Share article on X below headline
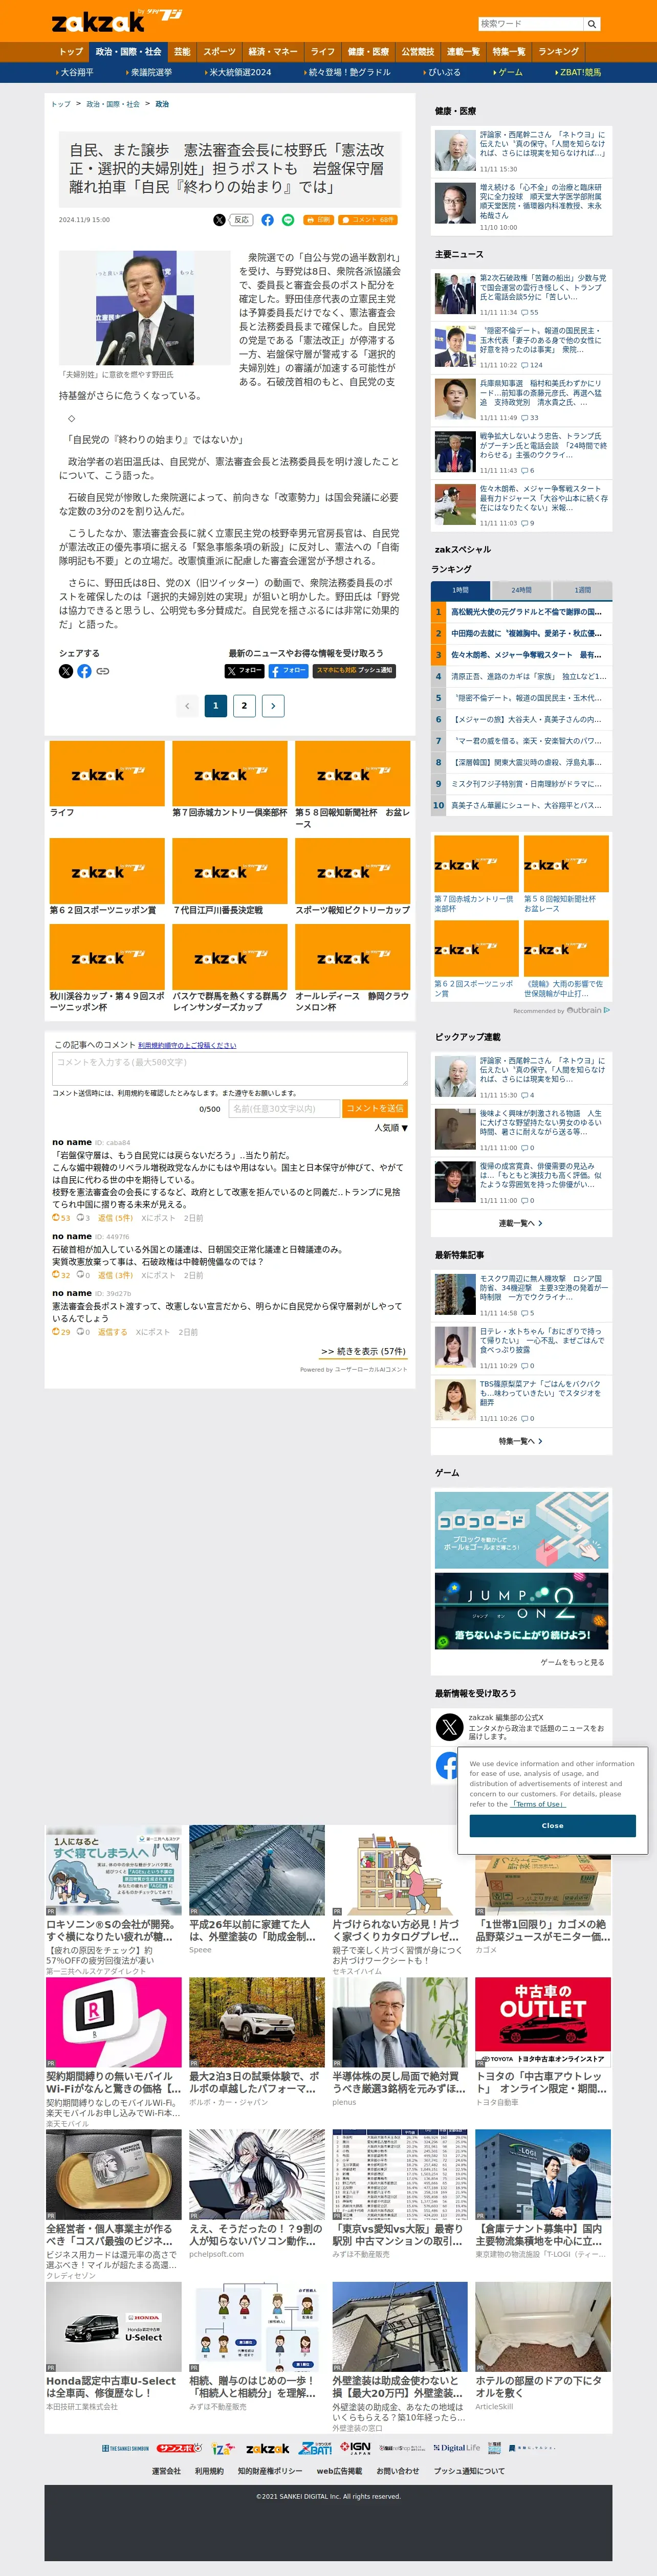 click(219, 220)
